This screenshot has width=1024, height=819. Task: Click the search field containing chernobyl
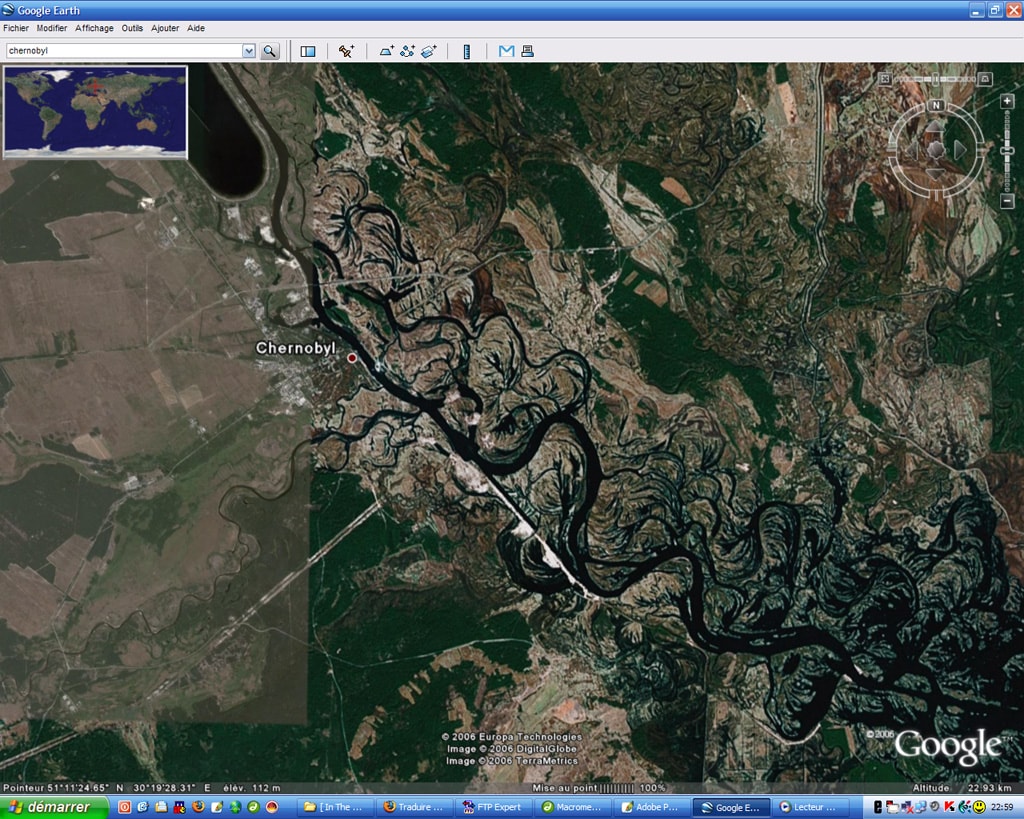click(124, 51)
